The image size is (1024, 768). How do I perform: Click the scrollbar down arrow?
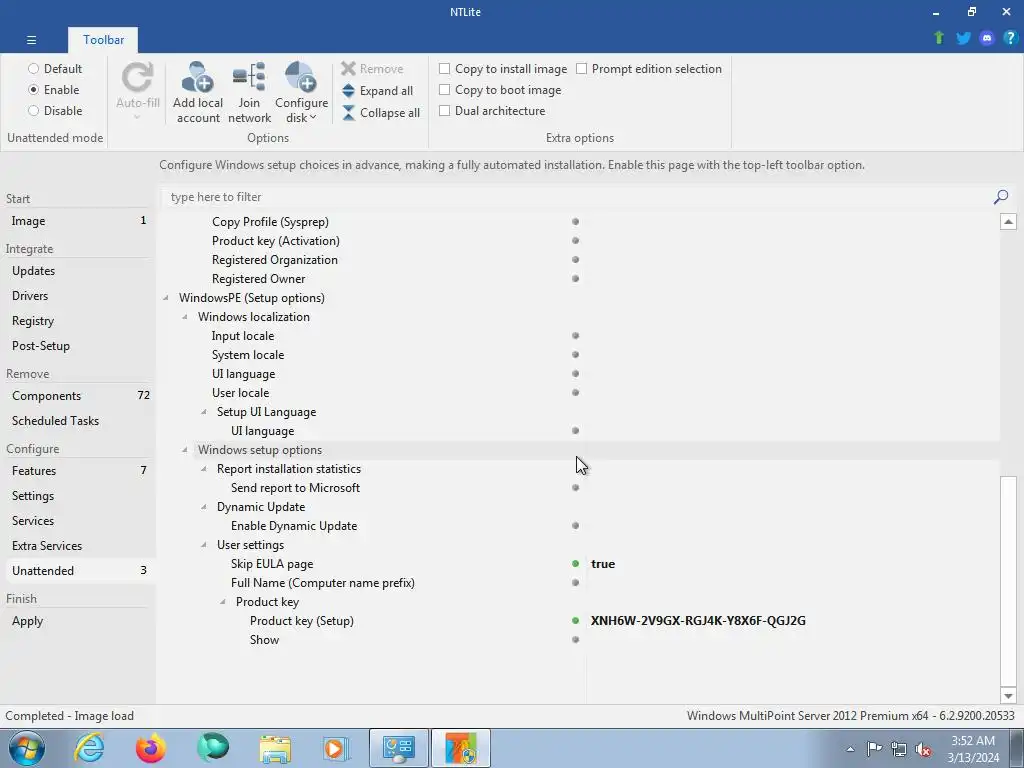click(1008, 696)
